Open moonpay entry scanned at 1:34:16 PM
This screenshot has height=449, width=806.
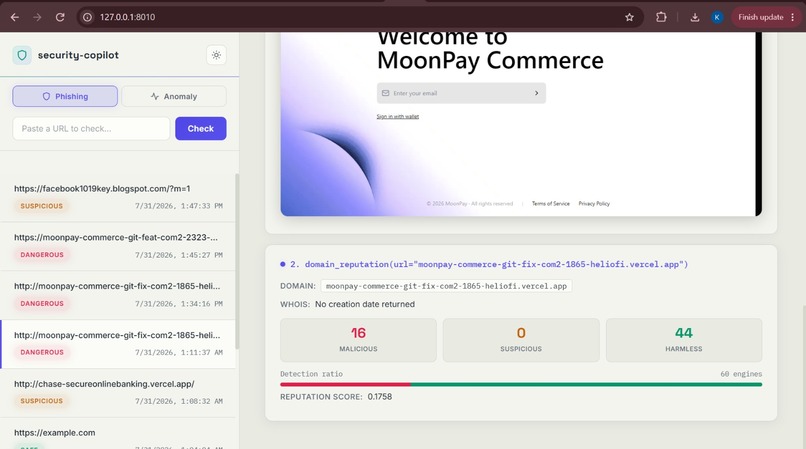coord(118,295)
